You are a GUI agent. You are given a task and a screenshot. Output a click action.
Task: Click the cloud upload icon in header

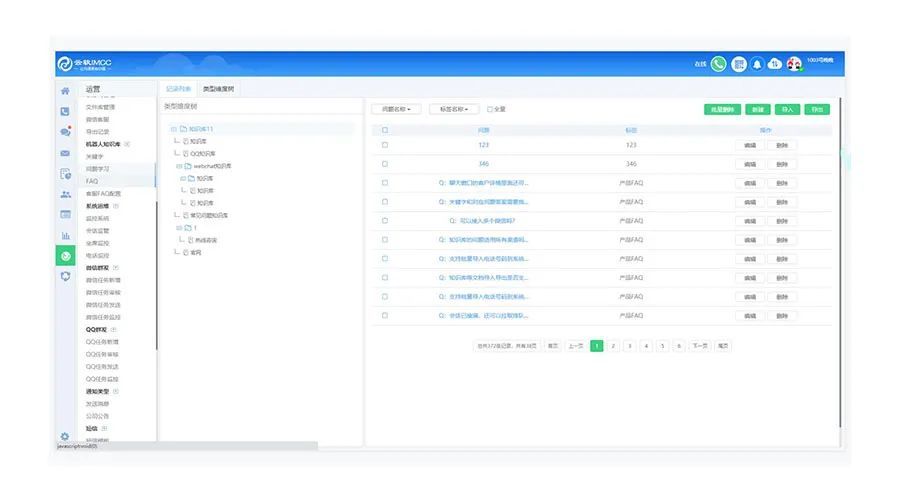[775, 64]
